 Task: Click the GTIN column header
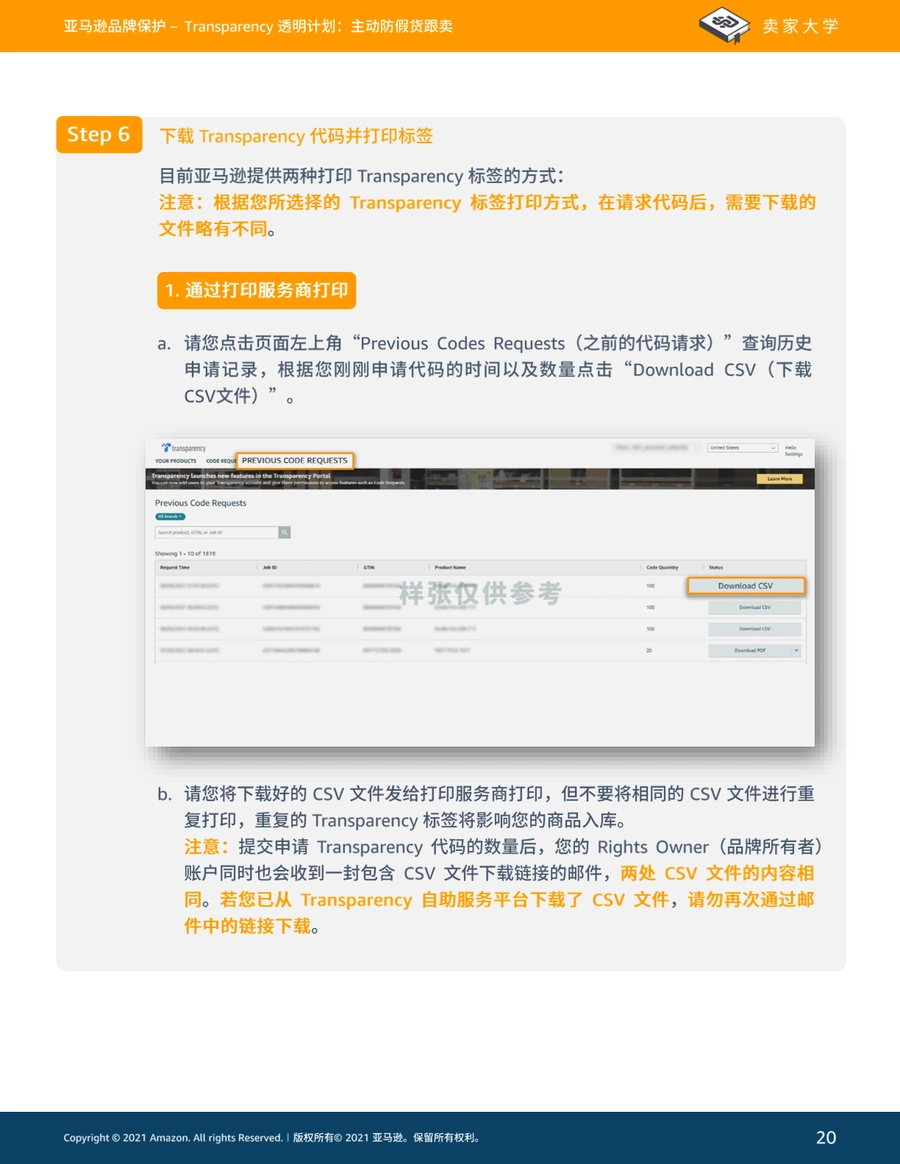369,567
